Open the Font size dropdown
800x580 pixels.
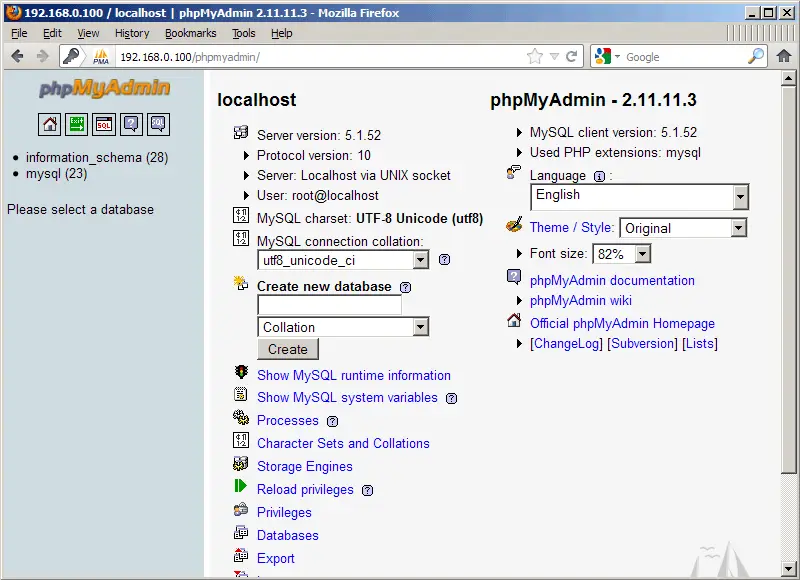click(x=622, y=254)
